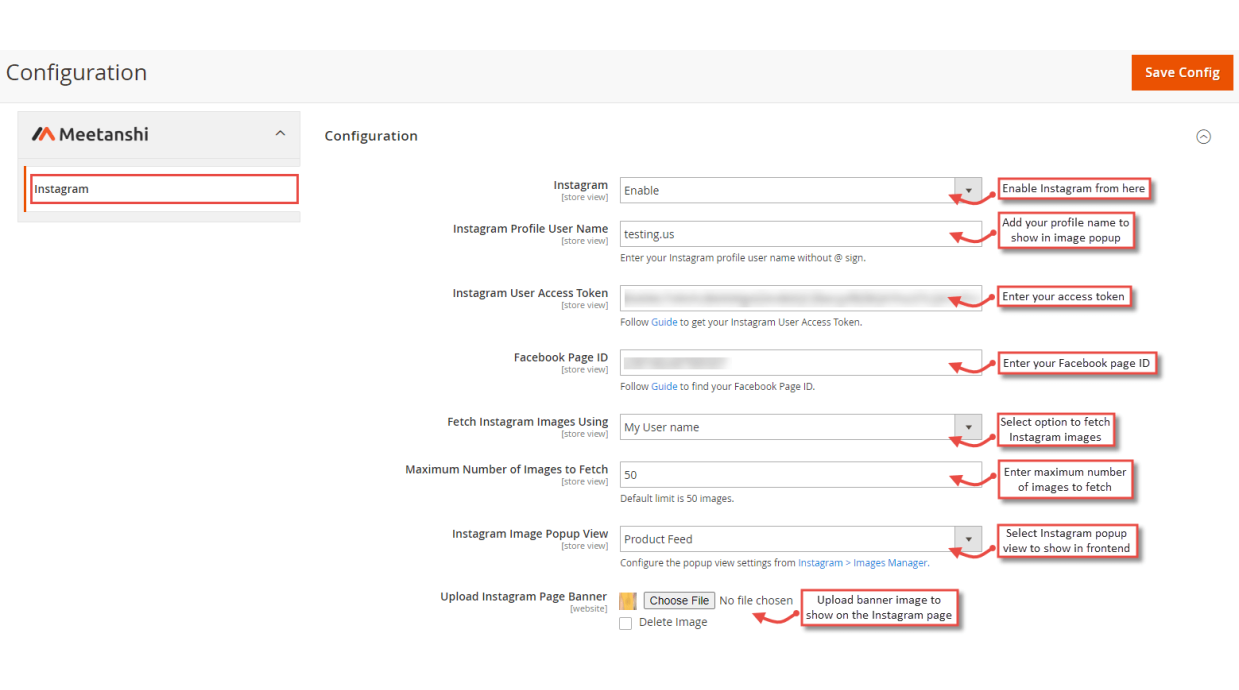1239x690 pixels.
Task: Open the Fetch Instagram Images Using dropdown
Action: pos(800,427)
